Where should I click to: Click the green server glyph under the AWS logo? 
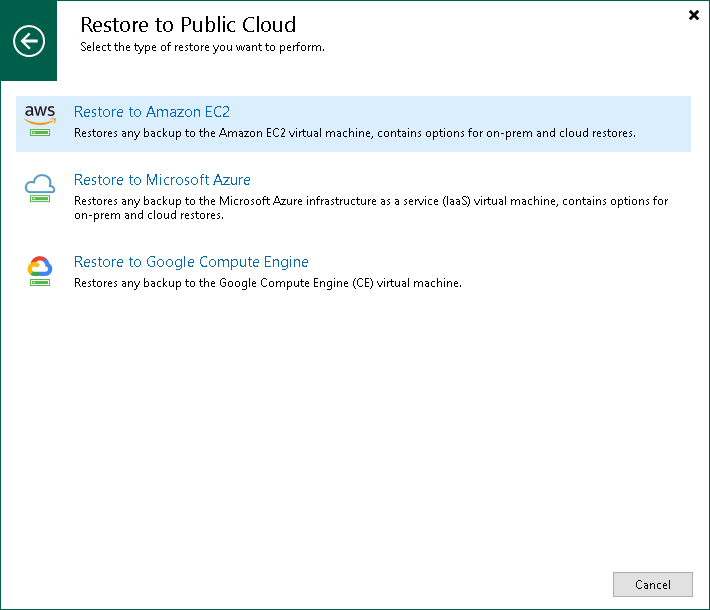point(40,132)
